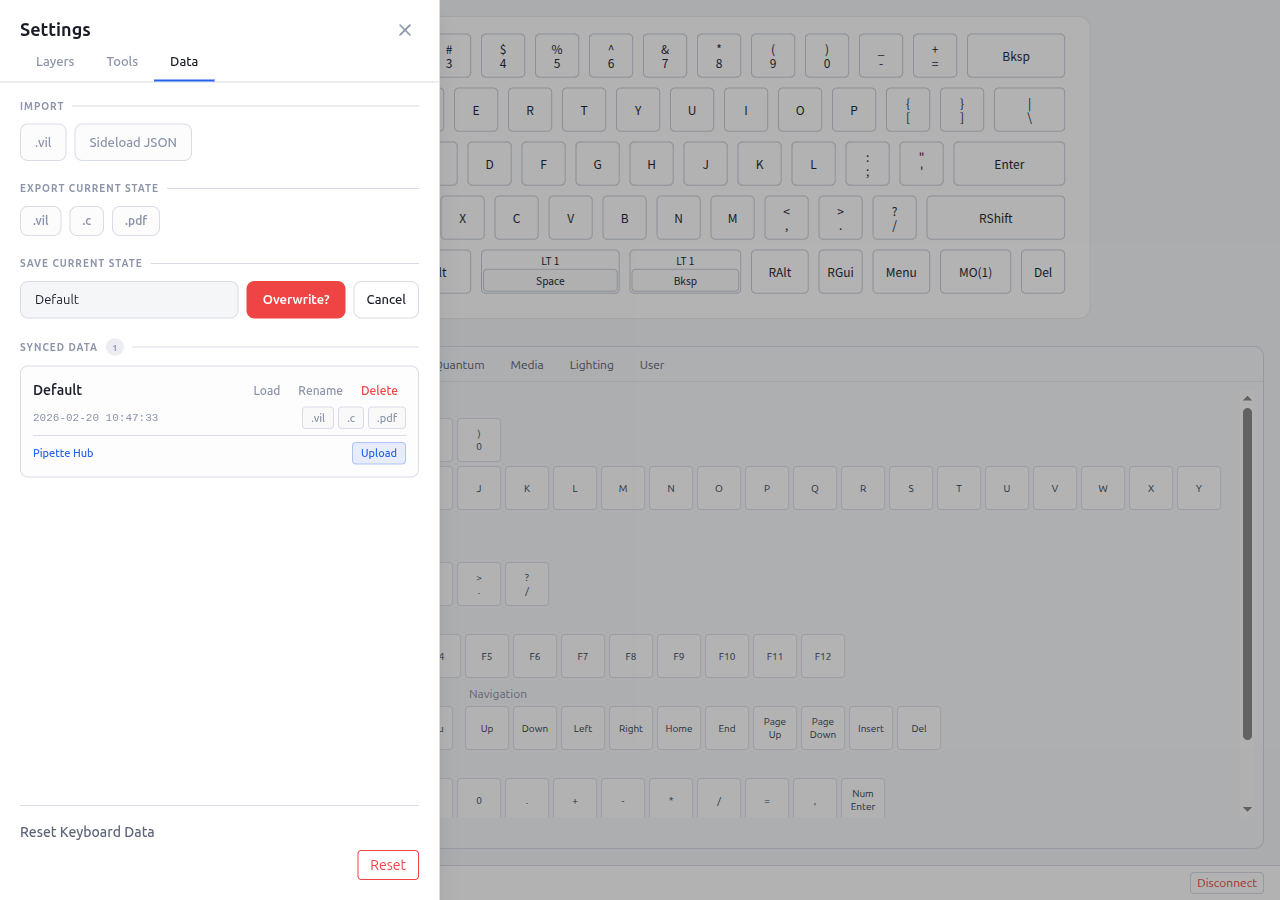The image size is (1280, 900).
Task: Open the Media keycode tab
Action: [527, 365]
